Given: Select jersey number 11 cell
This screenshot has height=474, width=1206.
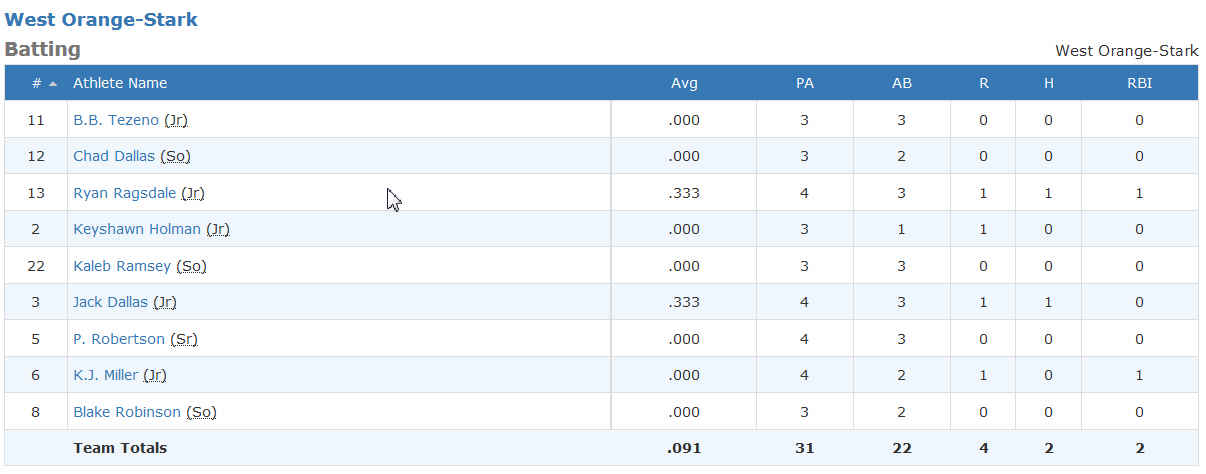Looking at the screenshot, I should tap(36, 120).
